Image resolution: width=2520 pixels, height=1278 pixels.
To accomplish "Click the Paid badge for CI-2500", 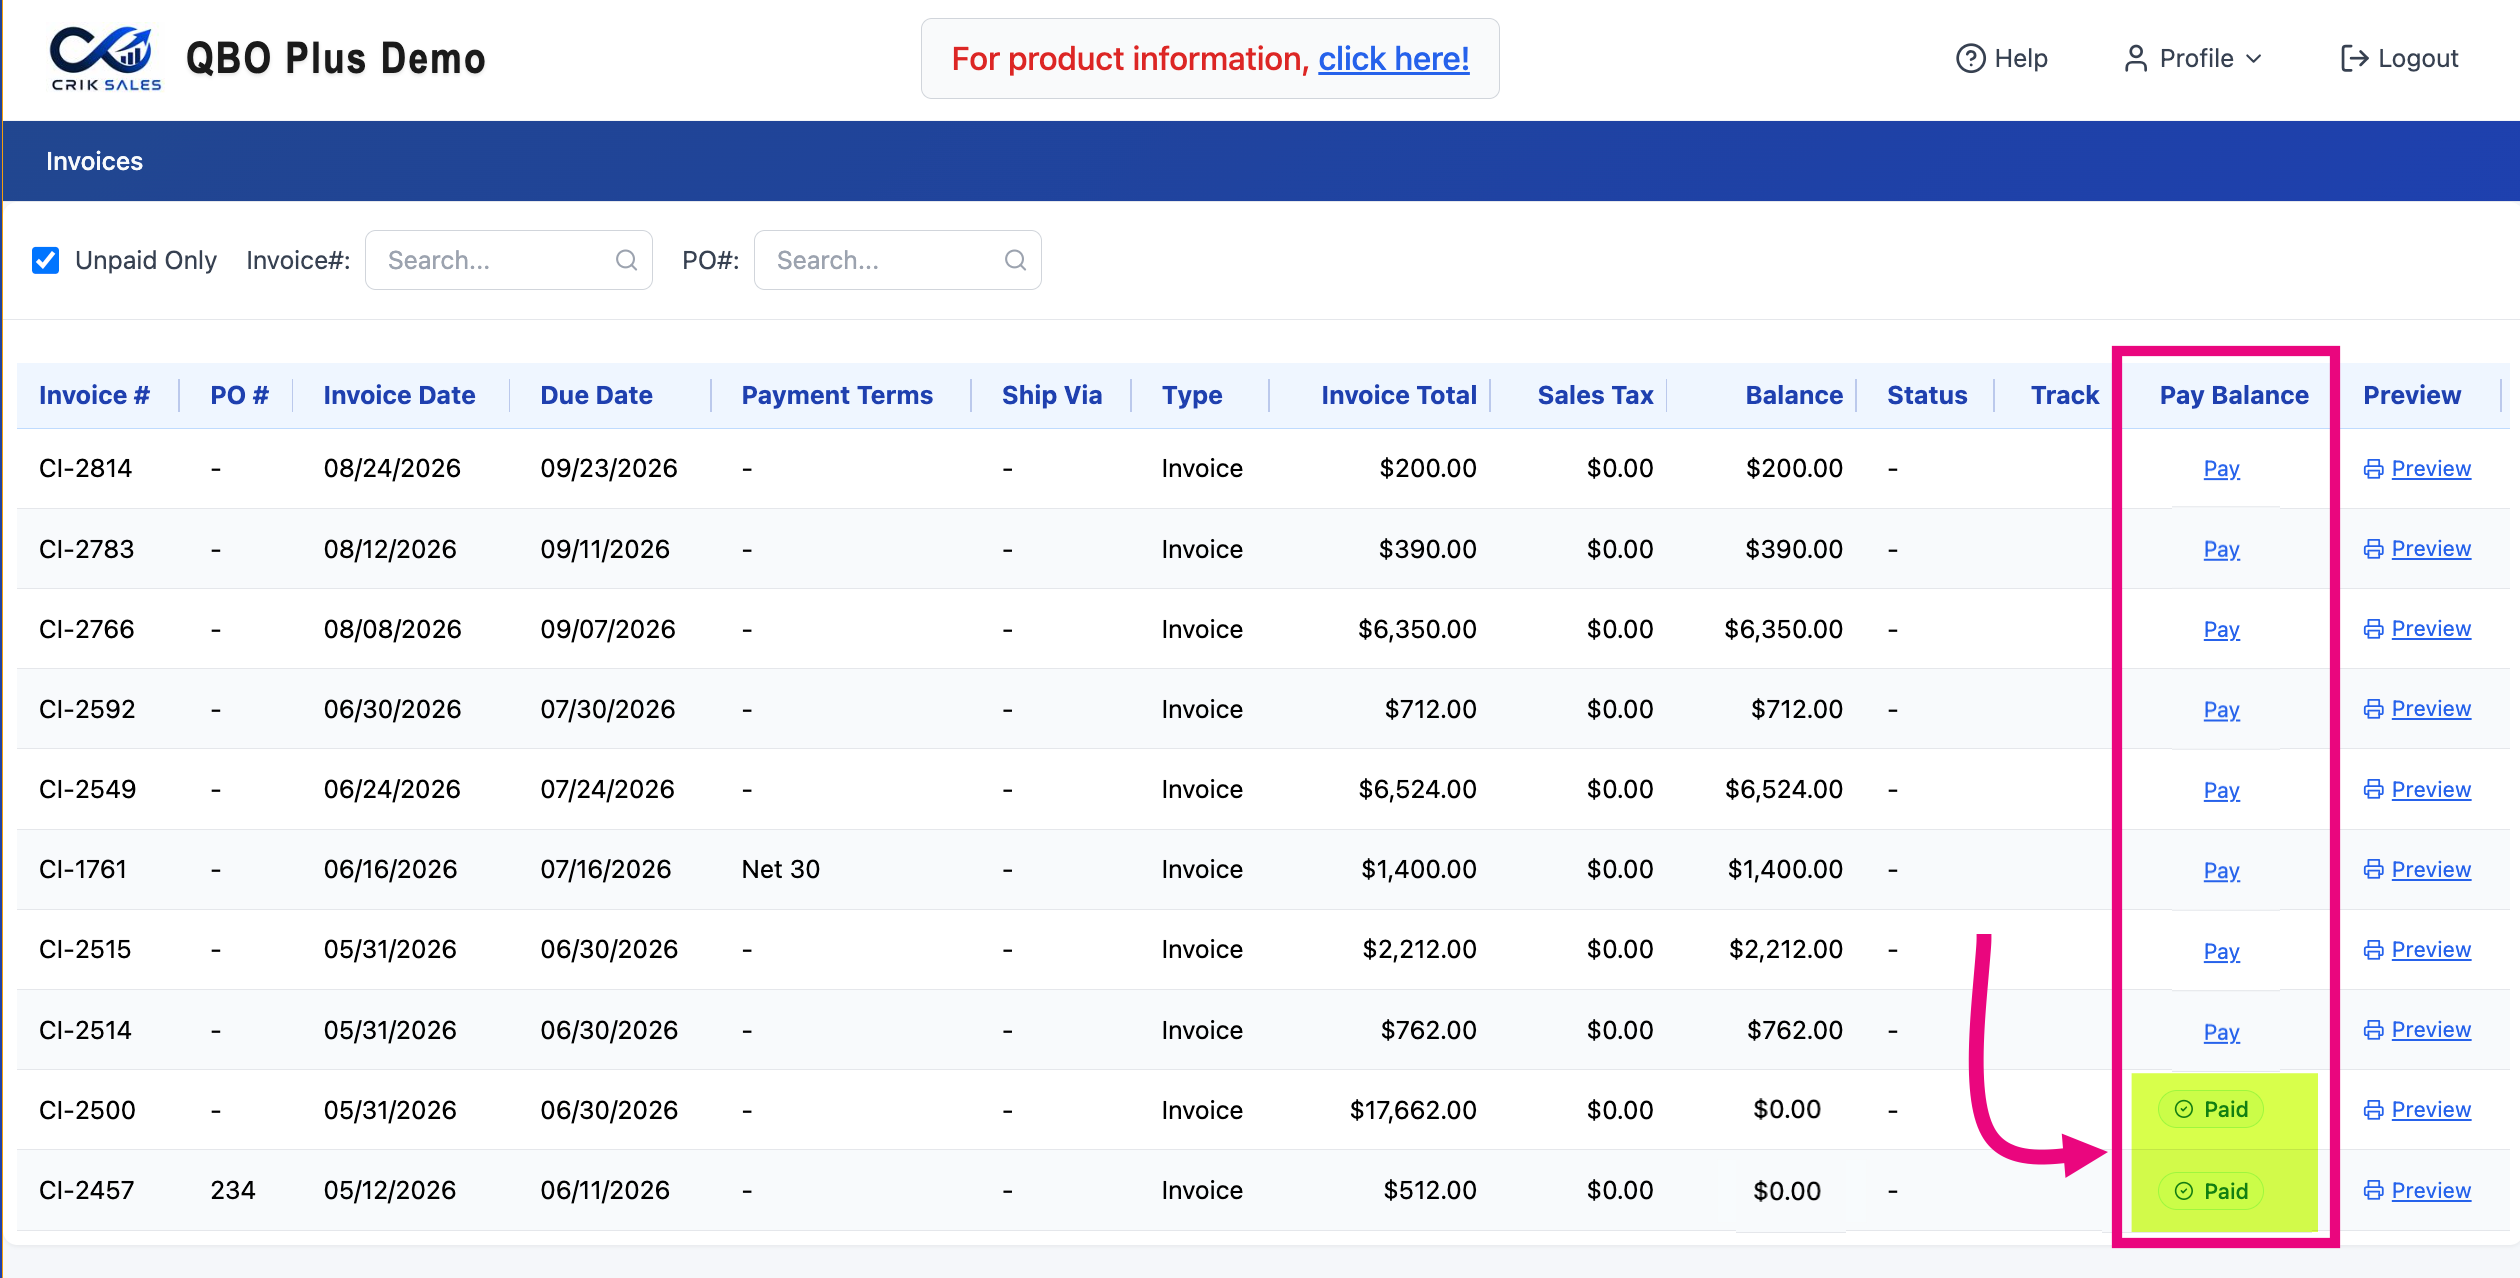I will pyautogui.click(x=2211, y=1109).
